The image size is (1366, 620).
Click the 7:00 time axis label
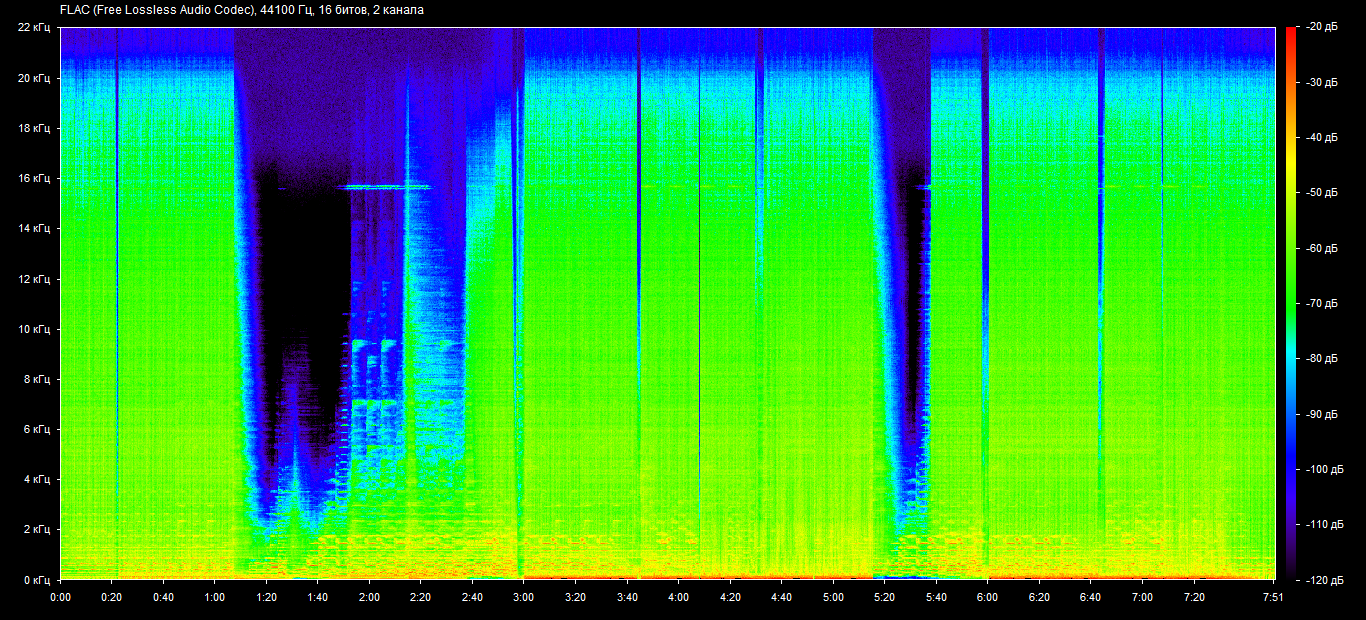tap(1142, 597)
